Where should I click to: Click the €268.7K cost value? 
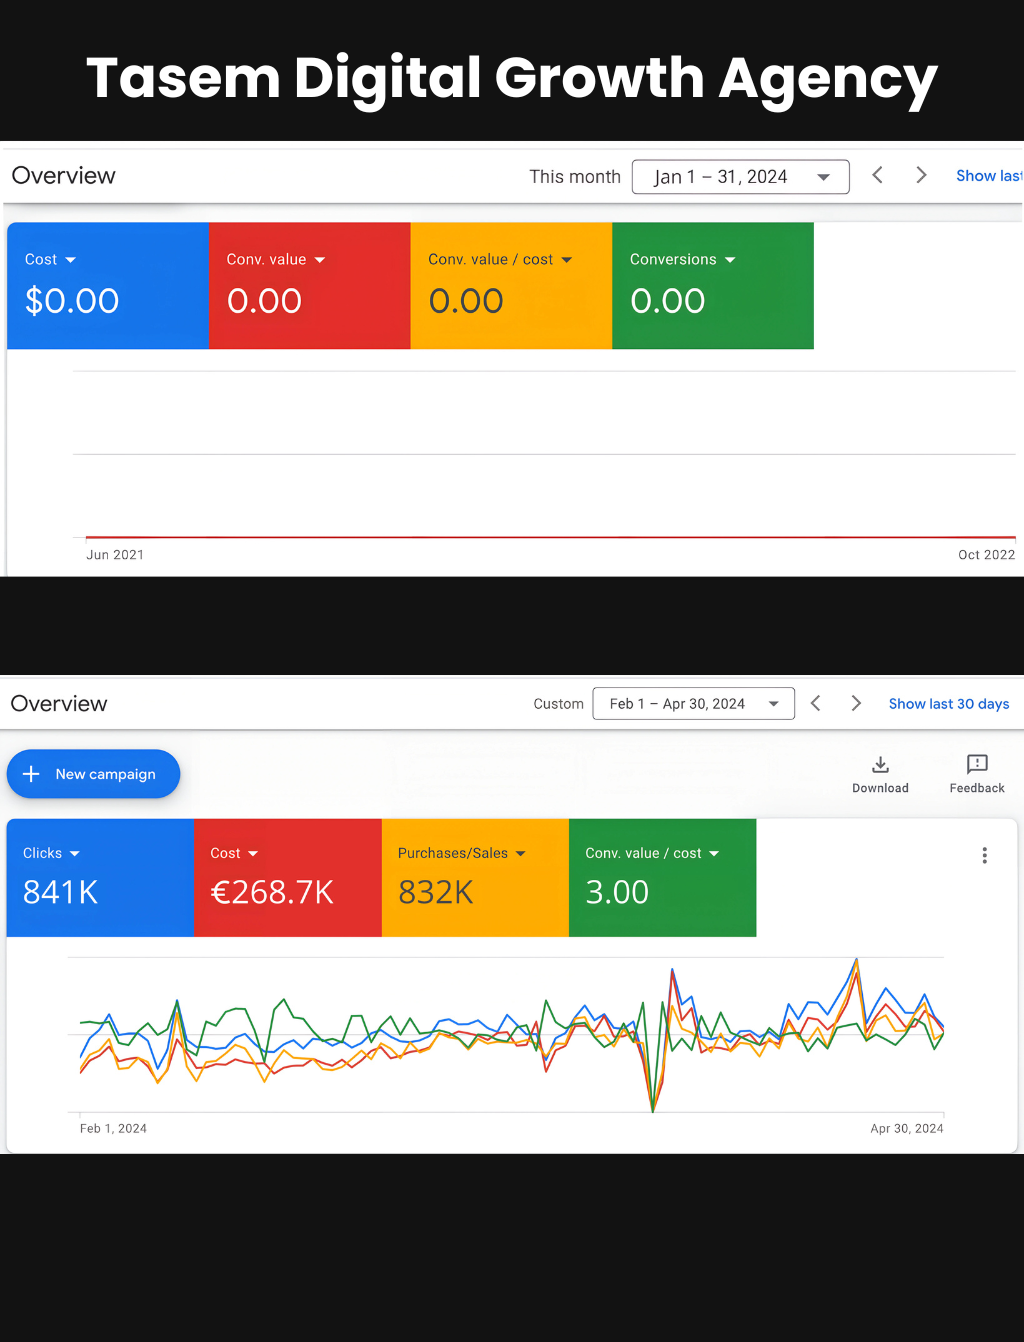272,892
